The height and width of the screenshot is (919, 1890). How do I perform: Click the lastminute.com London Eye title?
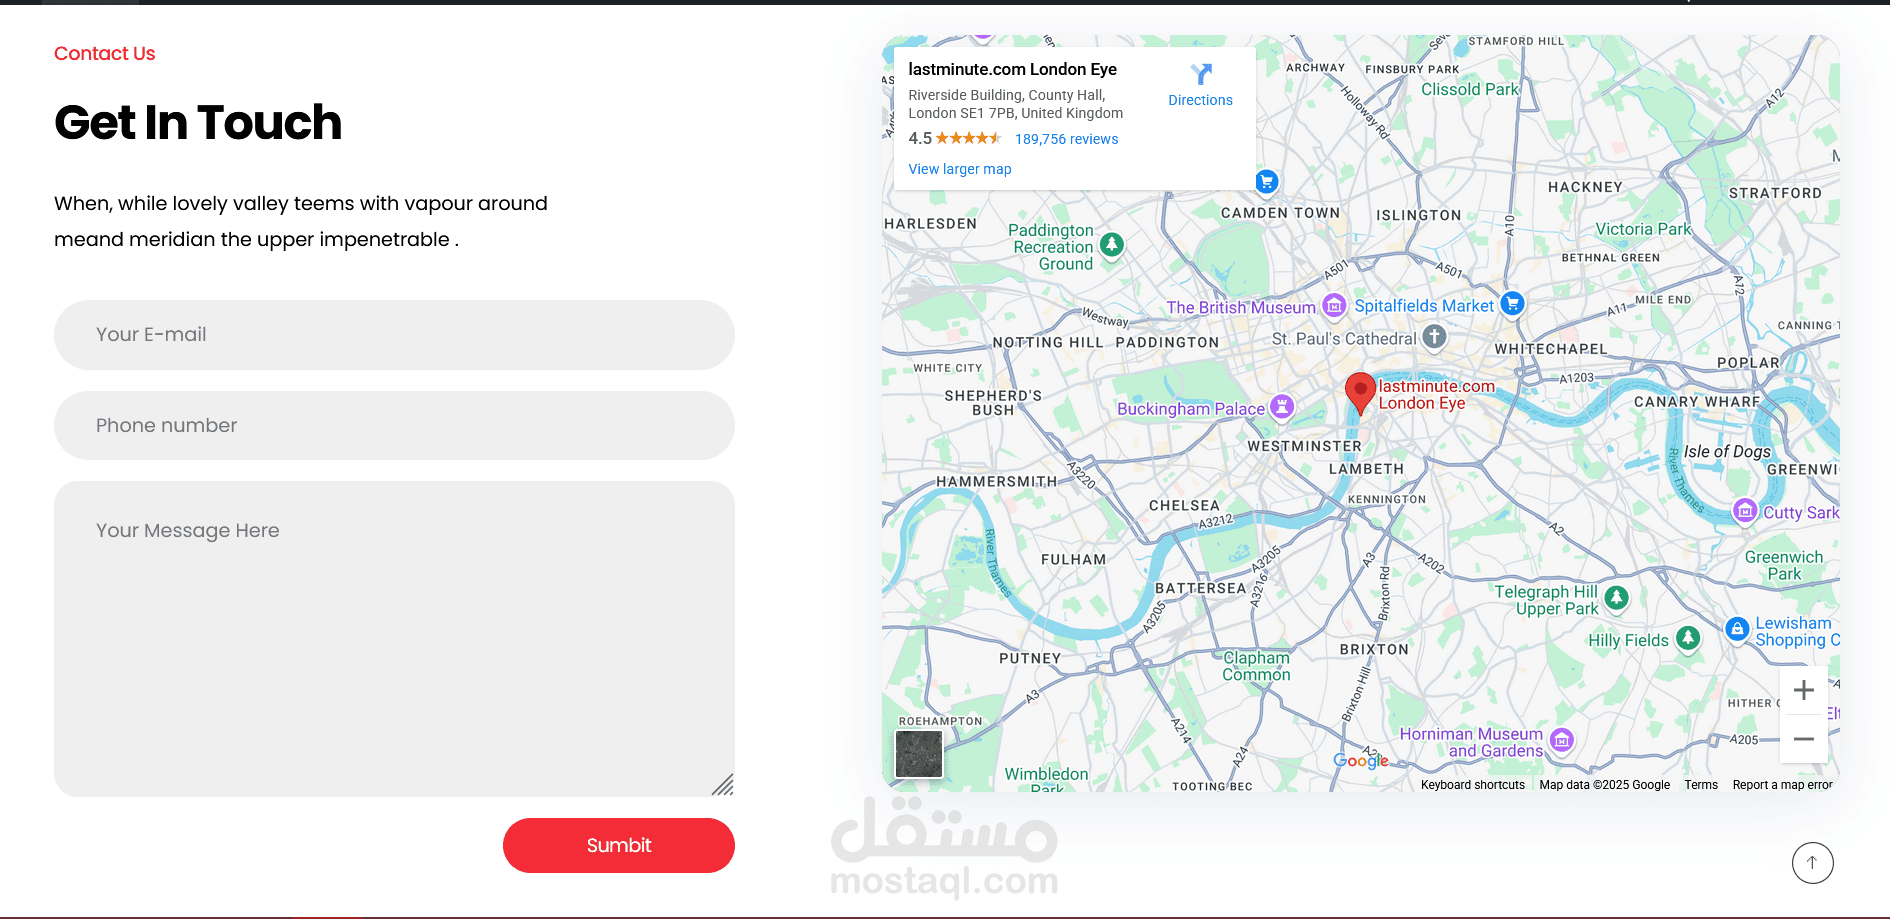[1013, 69]
